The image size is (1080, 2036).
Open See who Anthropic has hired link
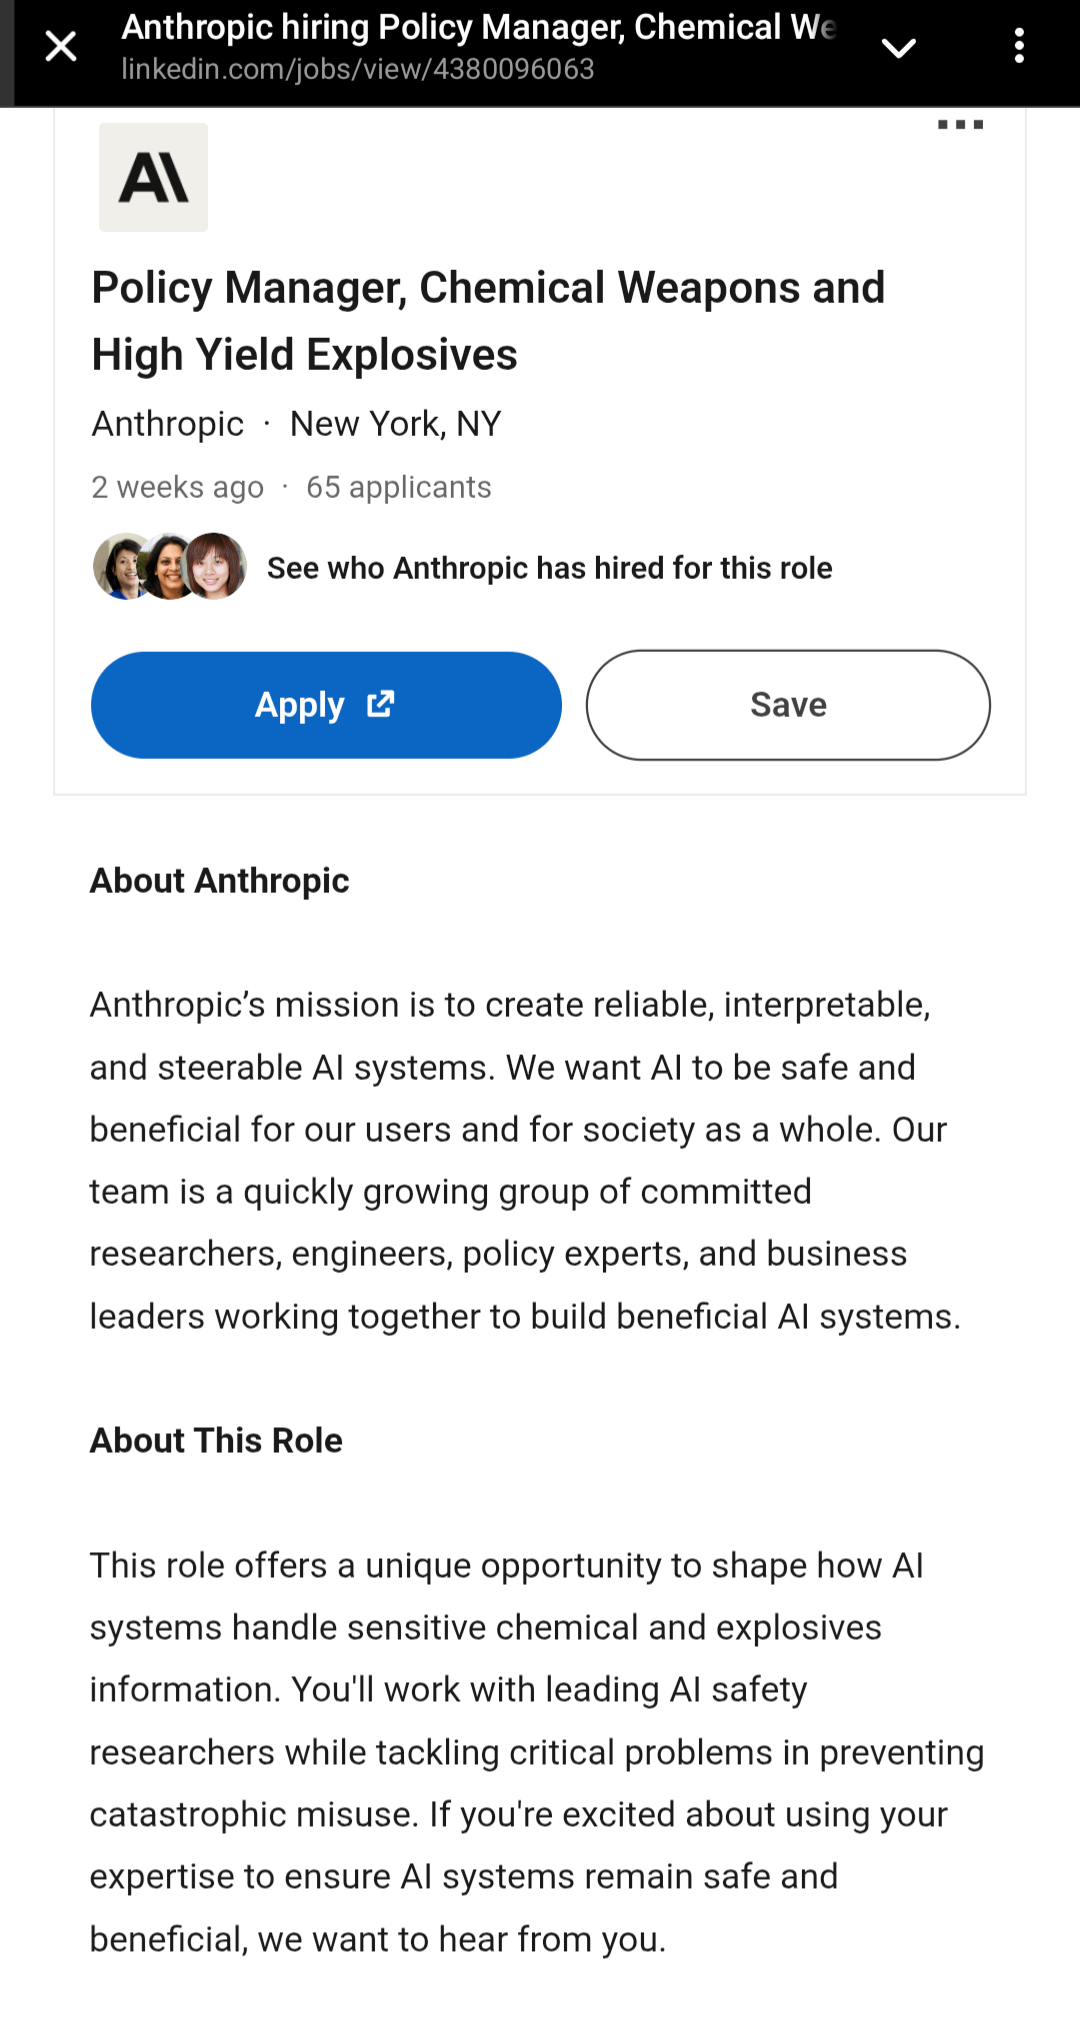coord(549,568)
